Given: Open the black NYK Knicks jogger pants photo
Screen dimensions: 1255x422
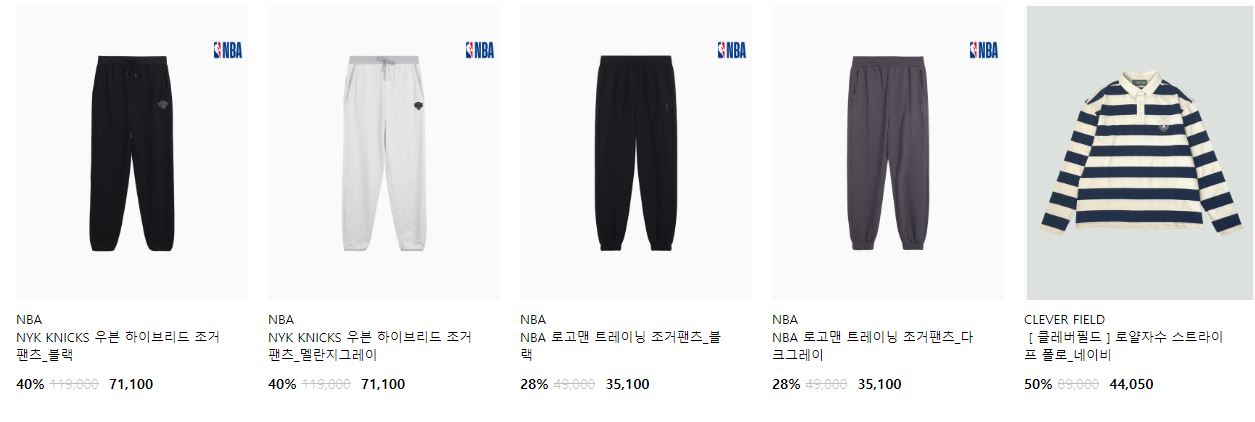Looking at the screenshot, I should pos(132,153).
